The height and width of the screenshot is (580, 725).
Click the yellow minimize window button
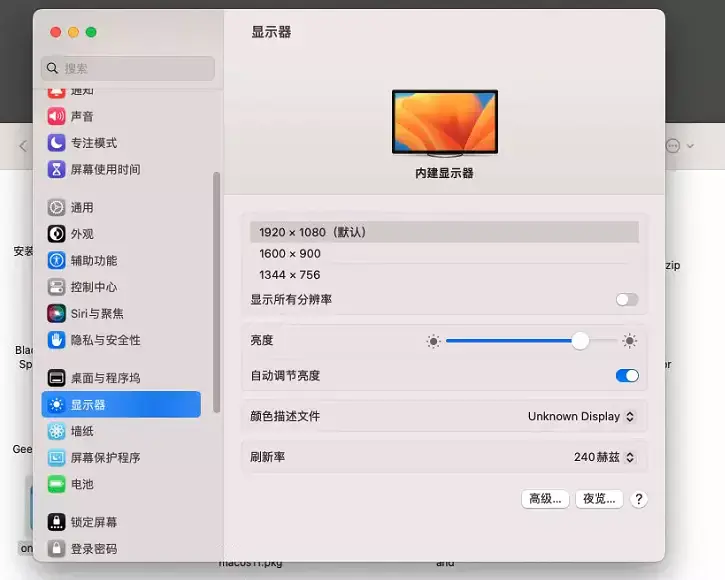(x=74, y=32)
